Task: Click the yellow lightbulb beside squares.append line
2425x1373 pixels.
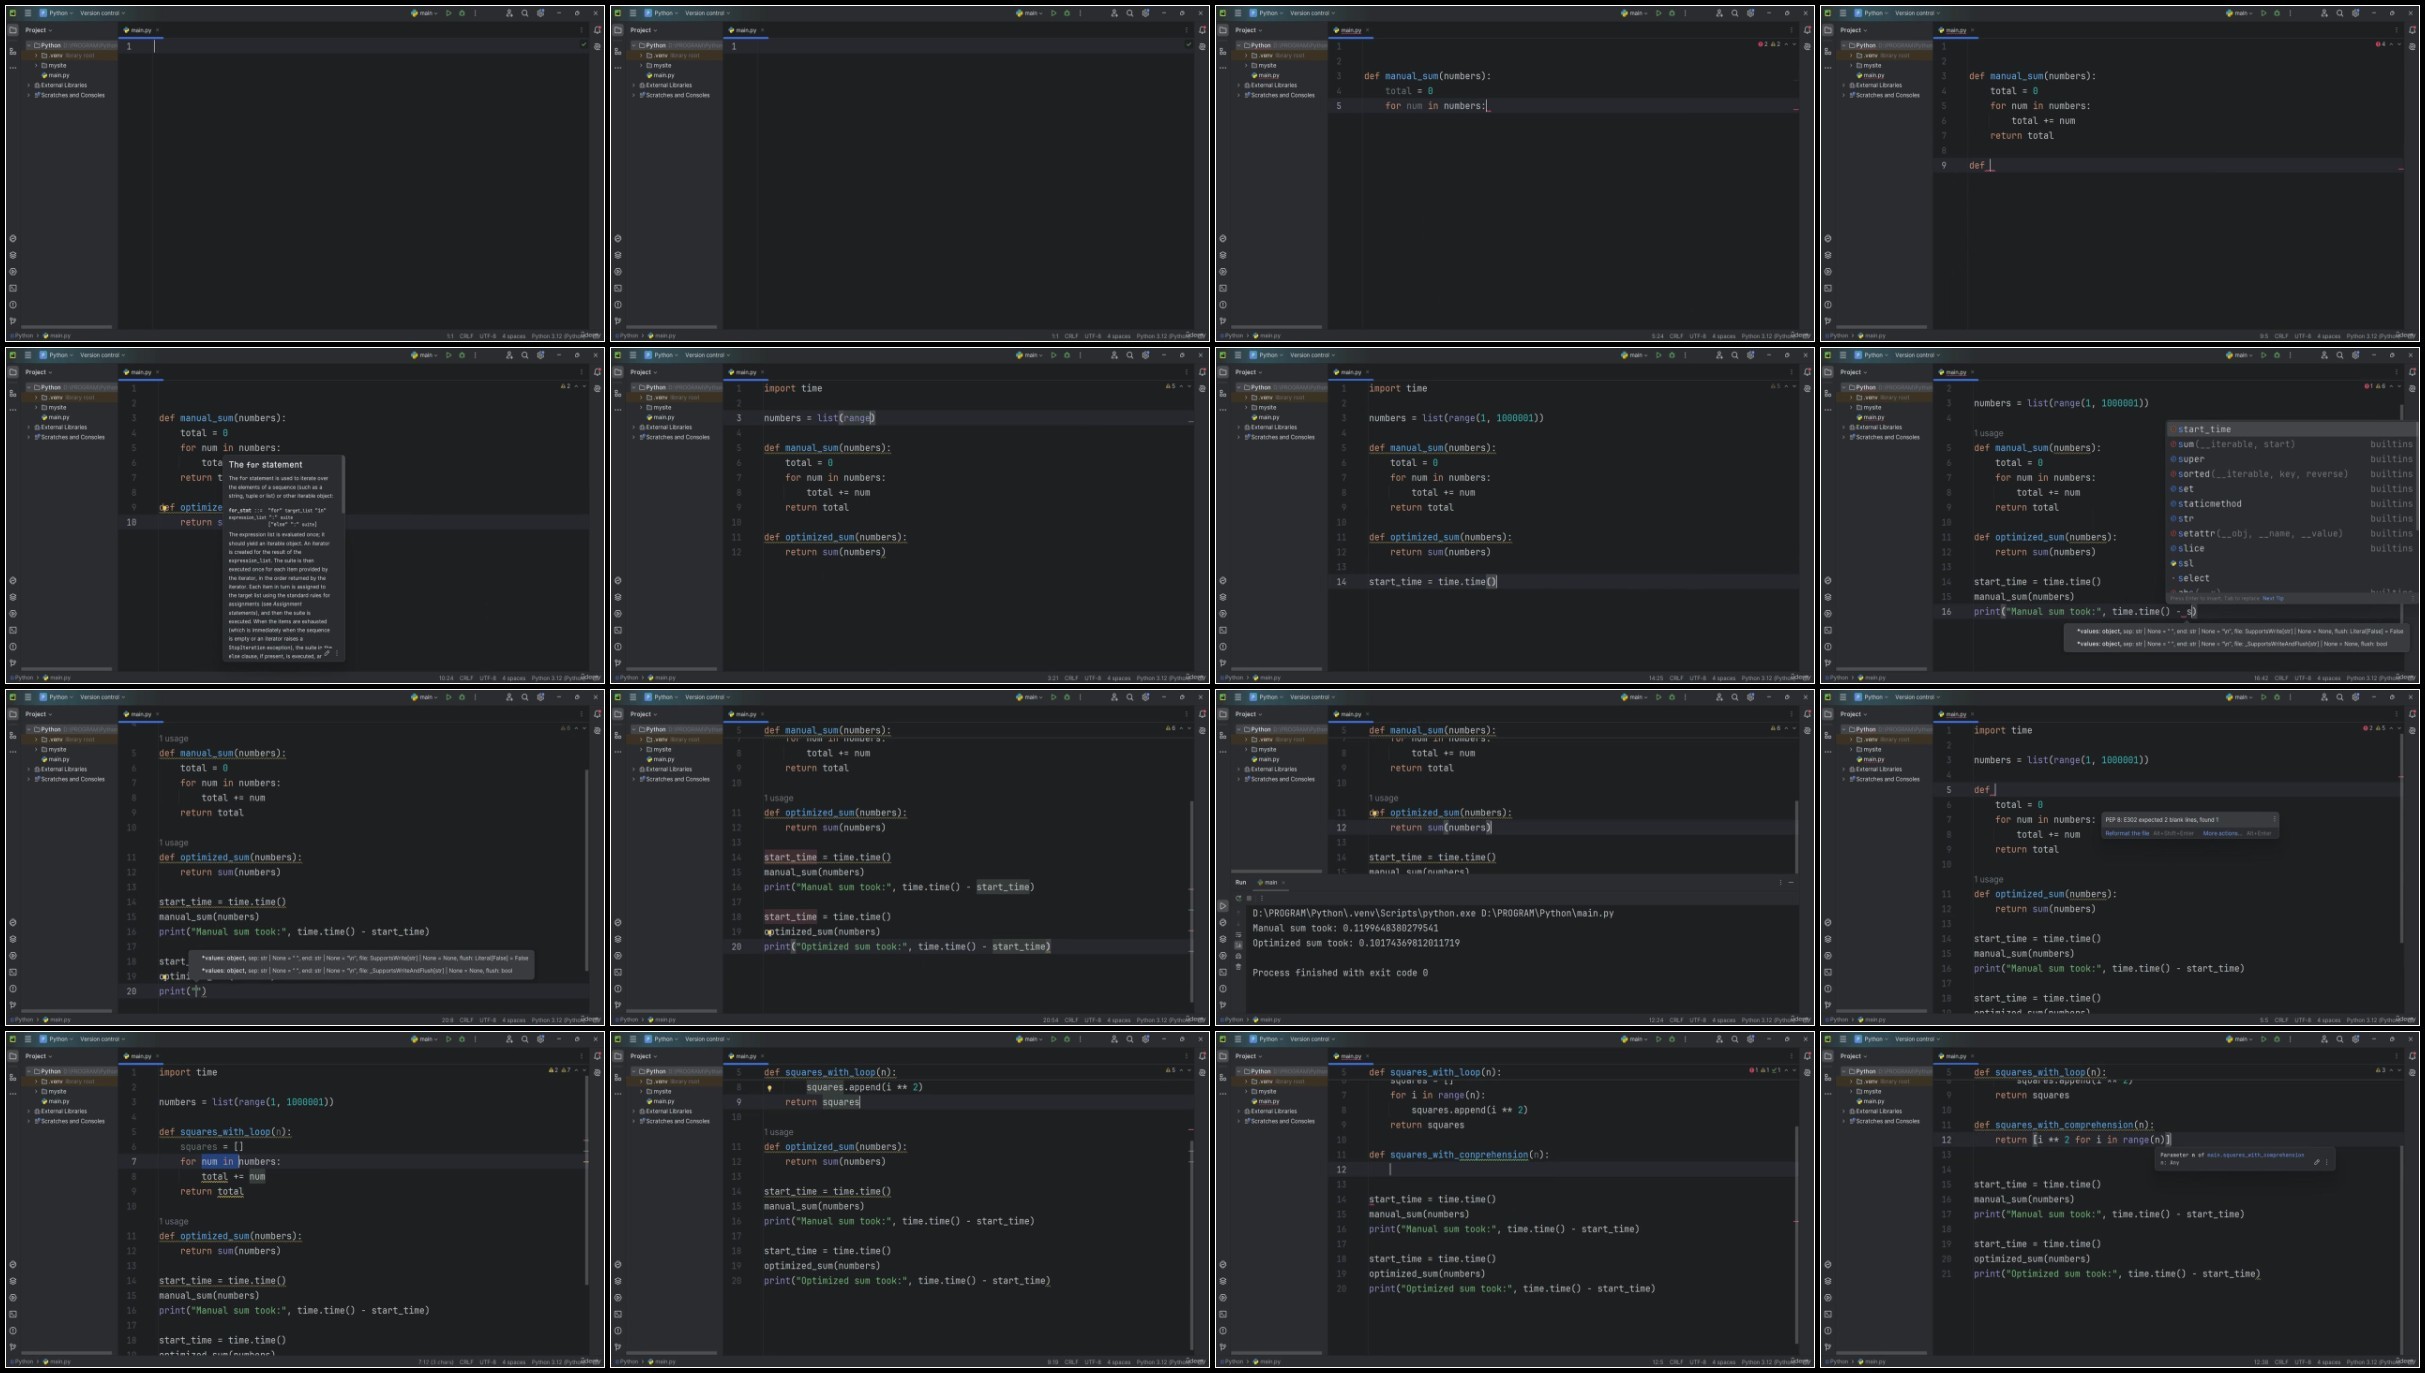Action: click(x=769, y=1088)
